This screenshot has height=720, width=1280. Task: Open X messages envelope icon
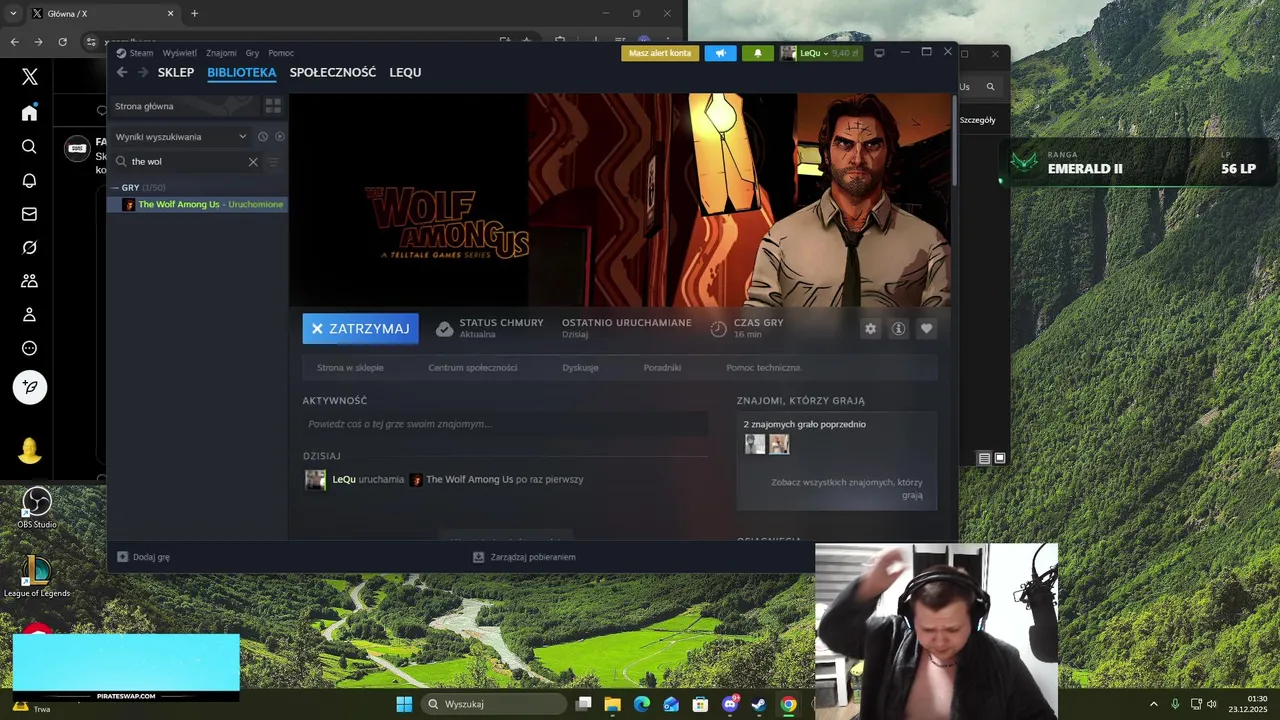(x=29, y=214)
